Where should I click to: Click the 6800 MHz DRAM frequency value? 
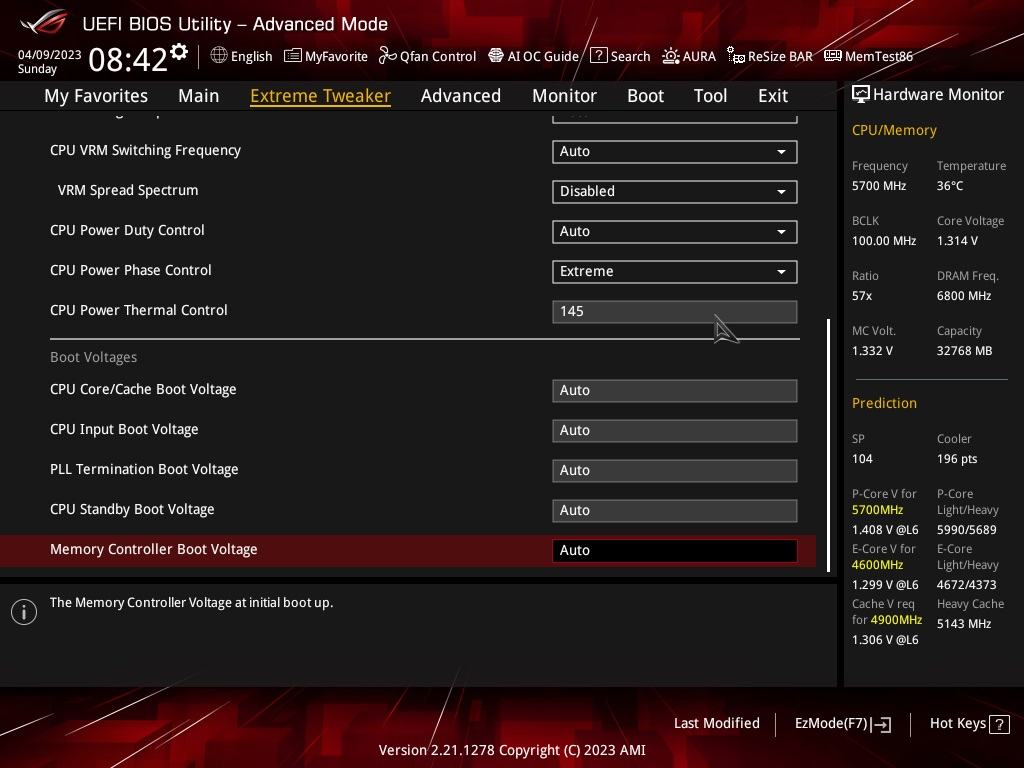tap(964, 296)
